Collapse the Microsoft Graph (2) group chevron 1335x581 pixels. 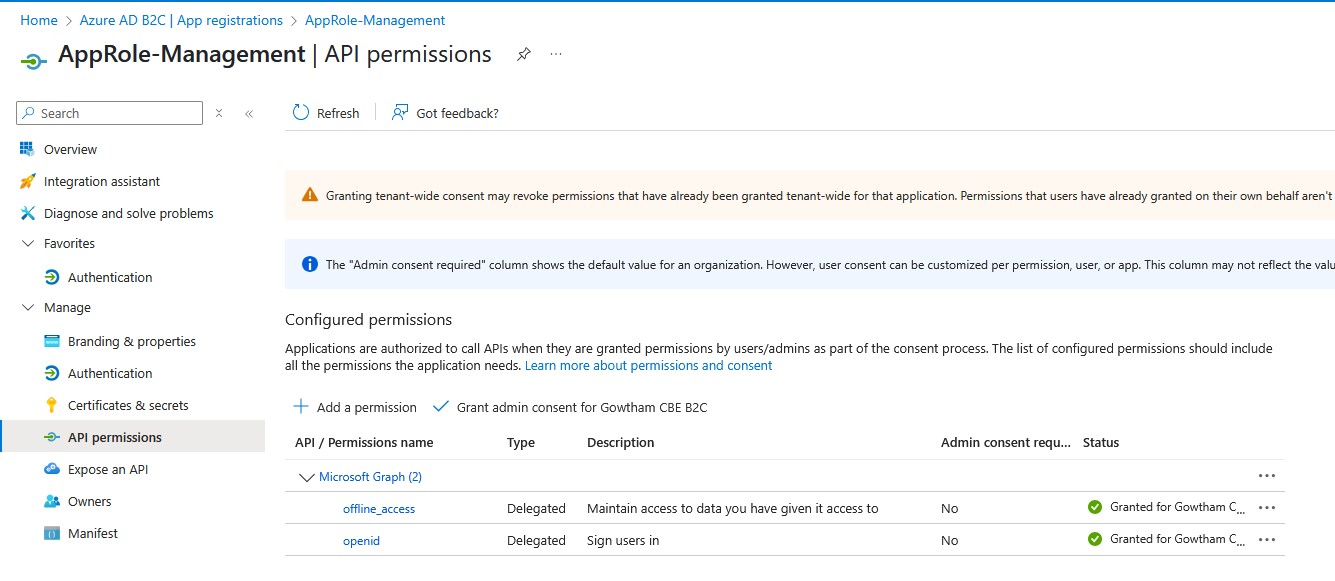tap(306, 477)
